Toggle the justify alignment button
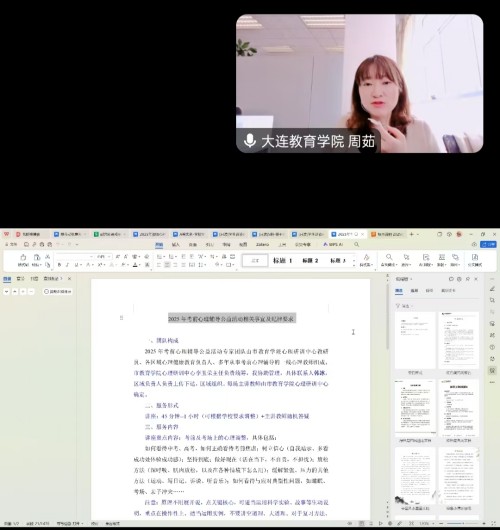 click(x=183, y=265)
